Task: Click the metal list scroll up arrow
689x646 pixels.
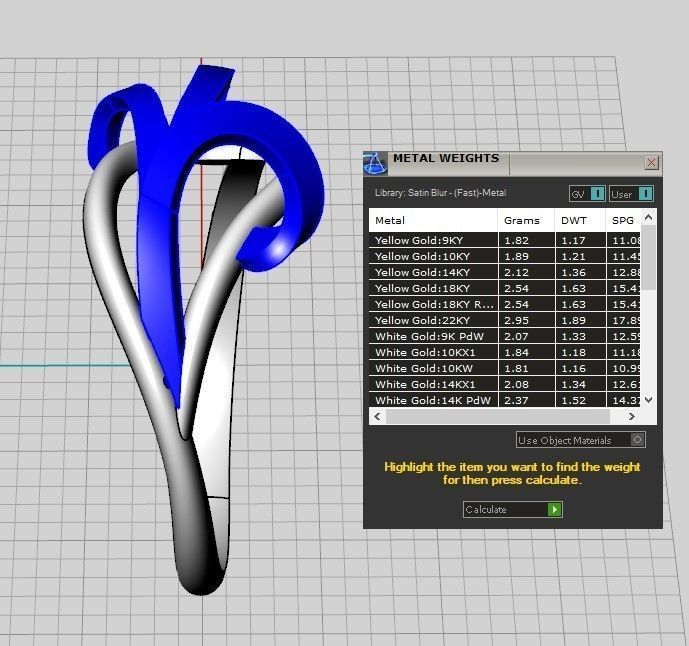Action: (648, 217)
